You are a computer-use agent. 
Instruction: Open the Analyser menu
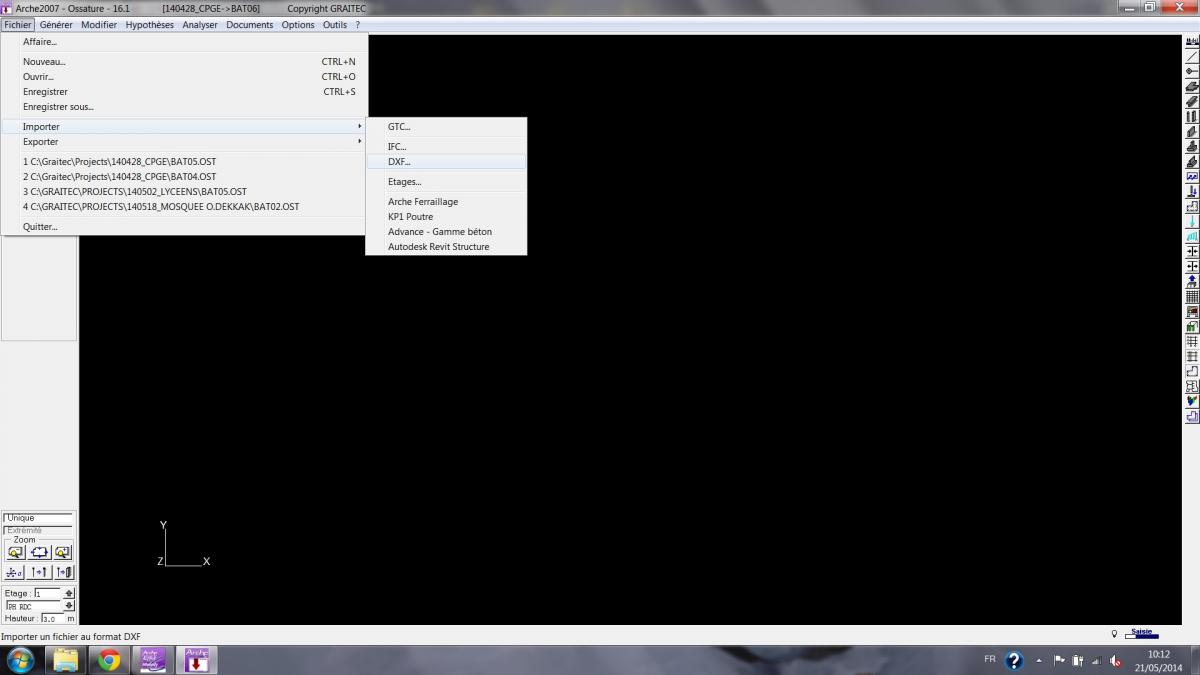(x=200, y=25)
